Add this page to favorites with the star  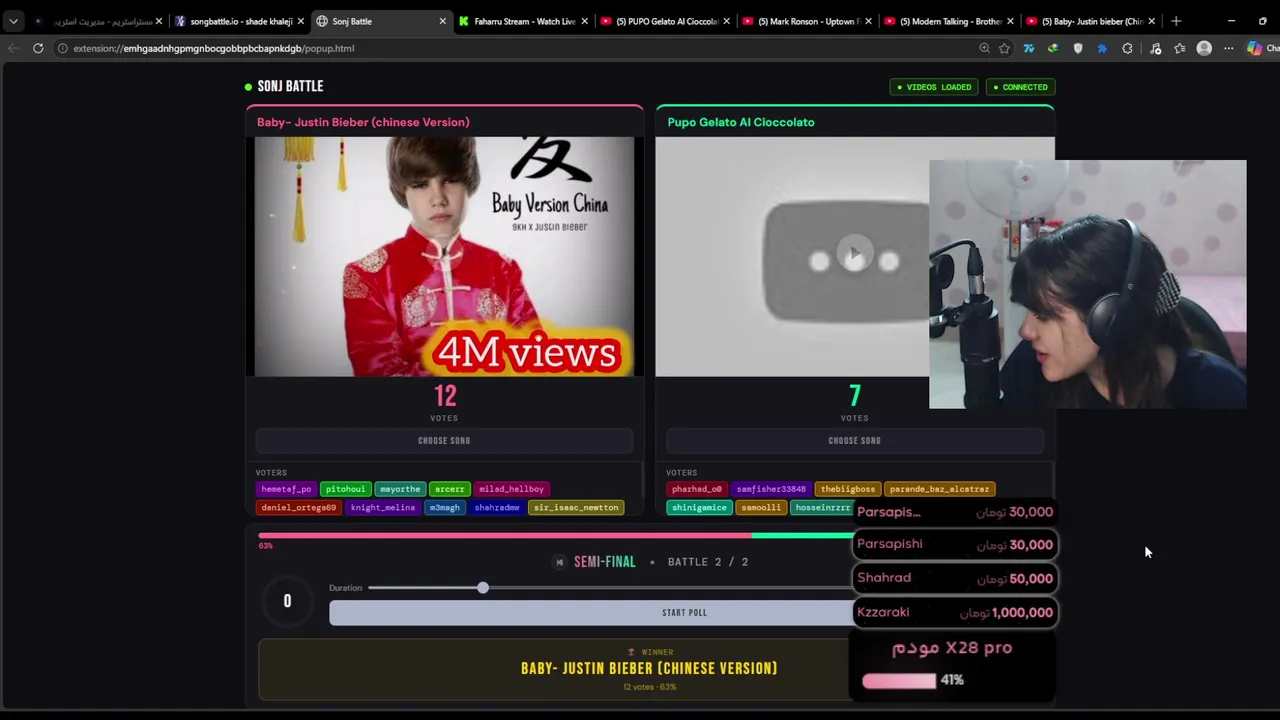tap(1004, 48)
